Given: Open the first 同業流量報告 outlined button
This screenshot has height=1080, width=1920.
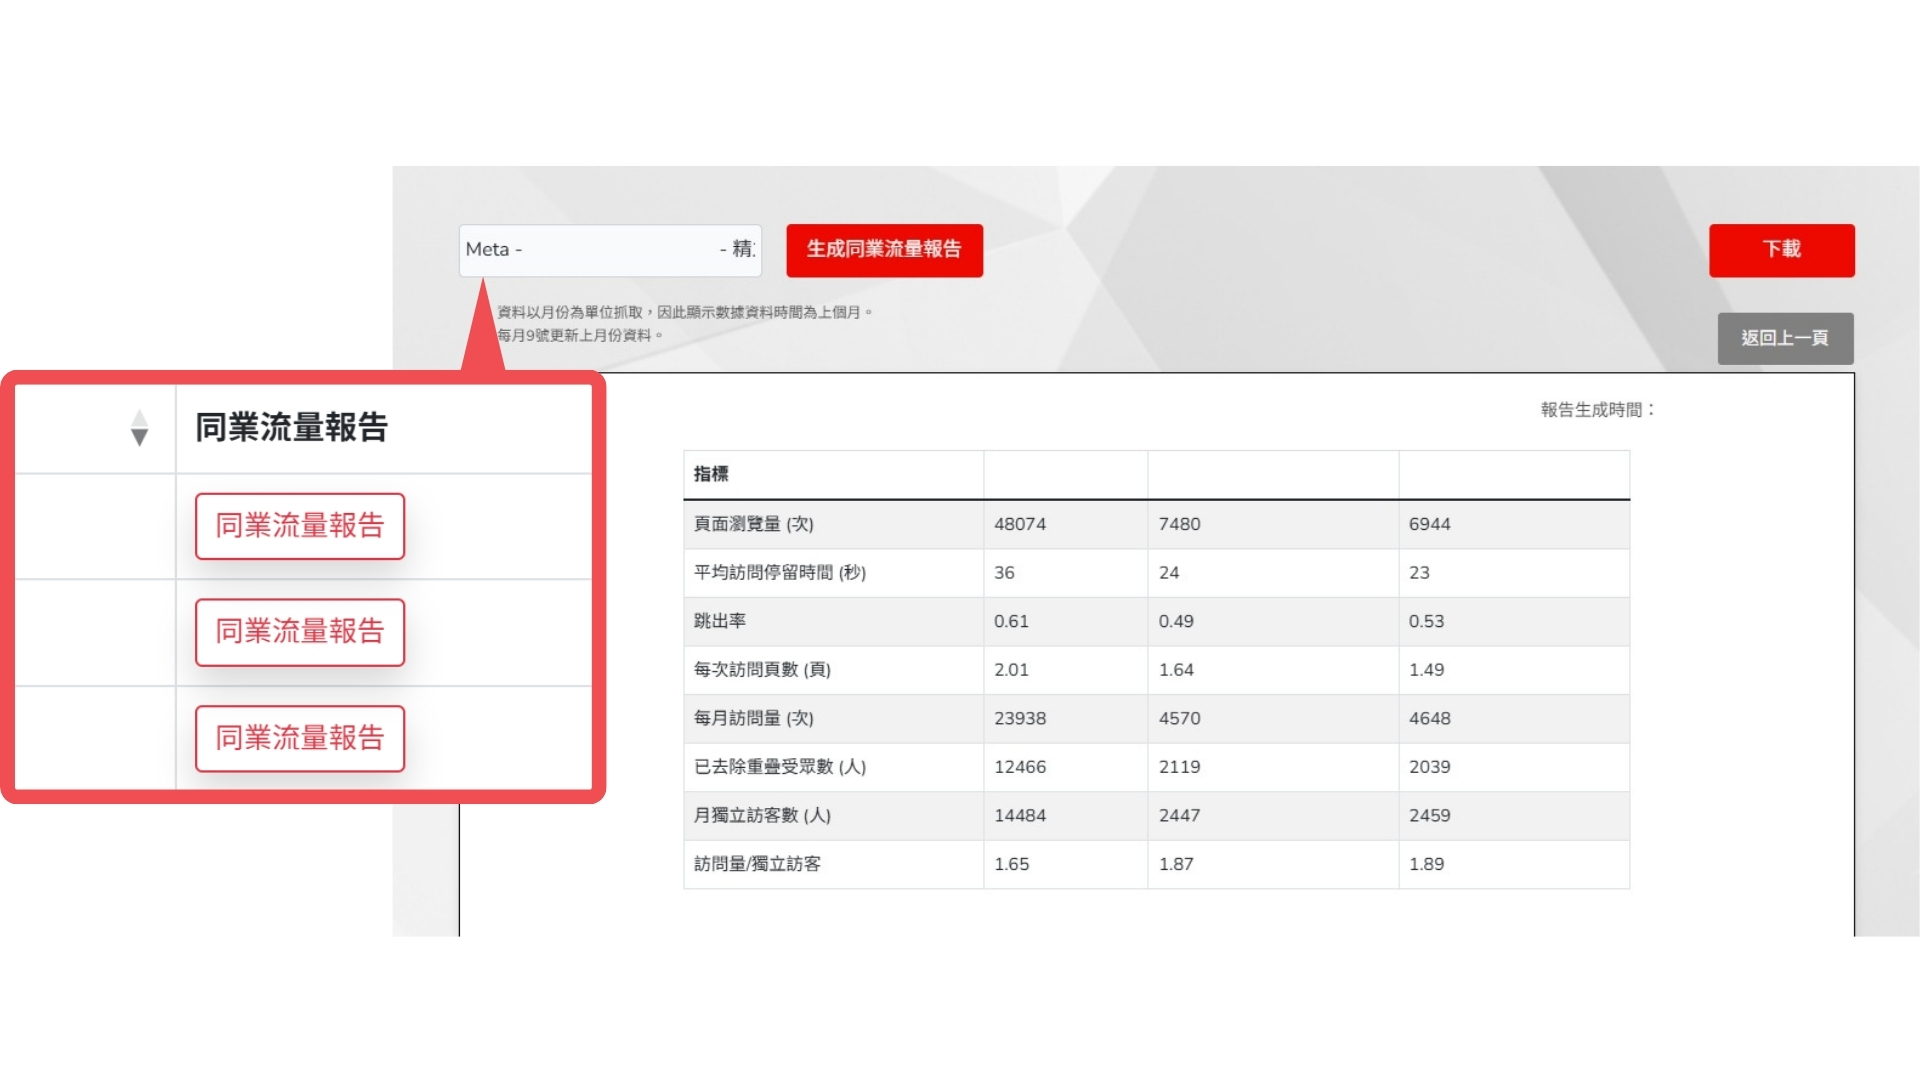Looking at the screenshot, I should tap(300, 526).
